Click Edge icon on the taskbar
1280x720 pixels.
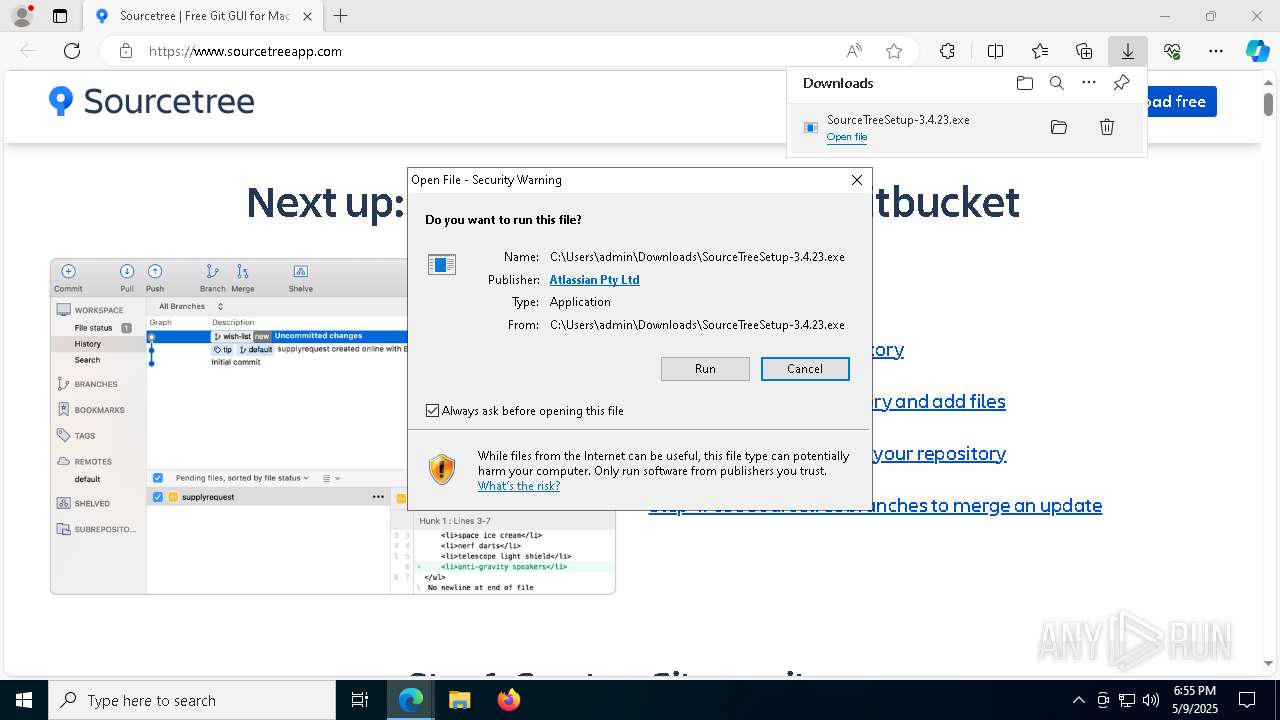[x=411, y=700]
